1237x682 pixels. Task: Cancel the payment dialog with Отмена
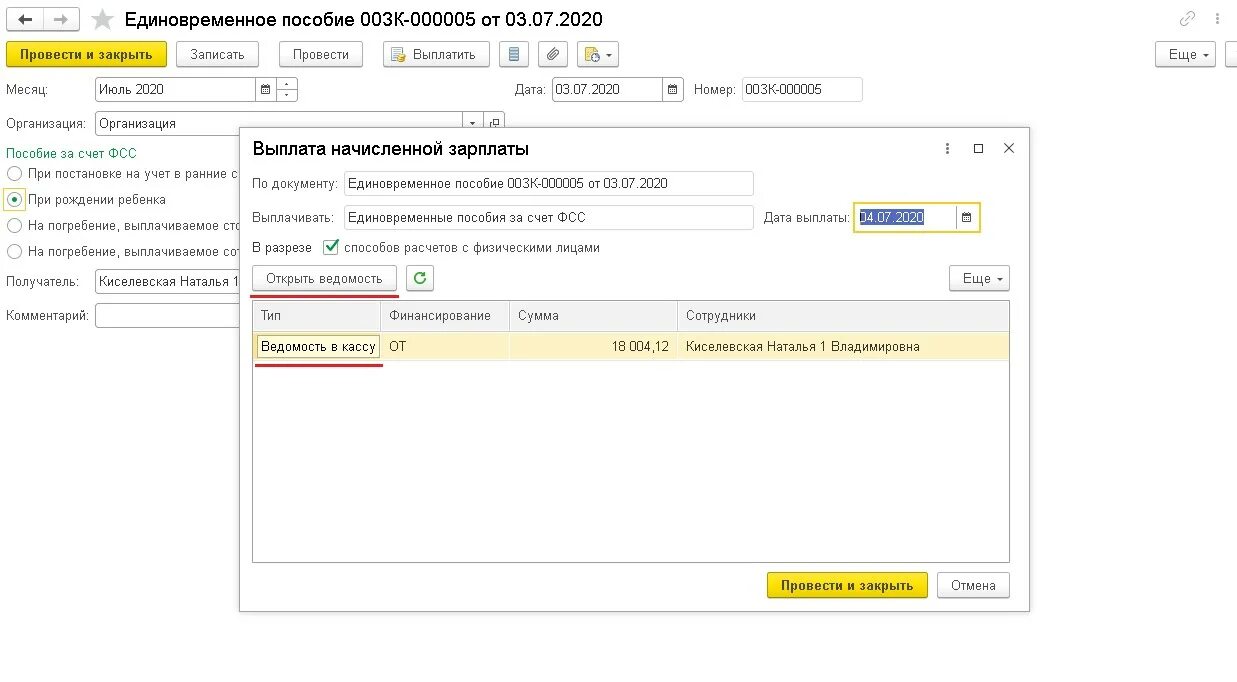[973, 585]
